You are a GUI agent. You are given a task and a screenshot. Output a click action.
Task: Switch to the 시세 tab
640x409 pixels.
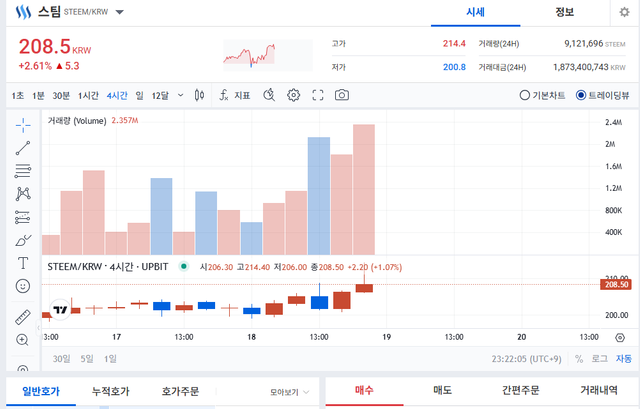(476, 12)
